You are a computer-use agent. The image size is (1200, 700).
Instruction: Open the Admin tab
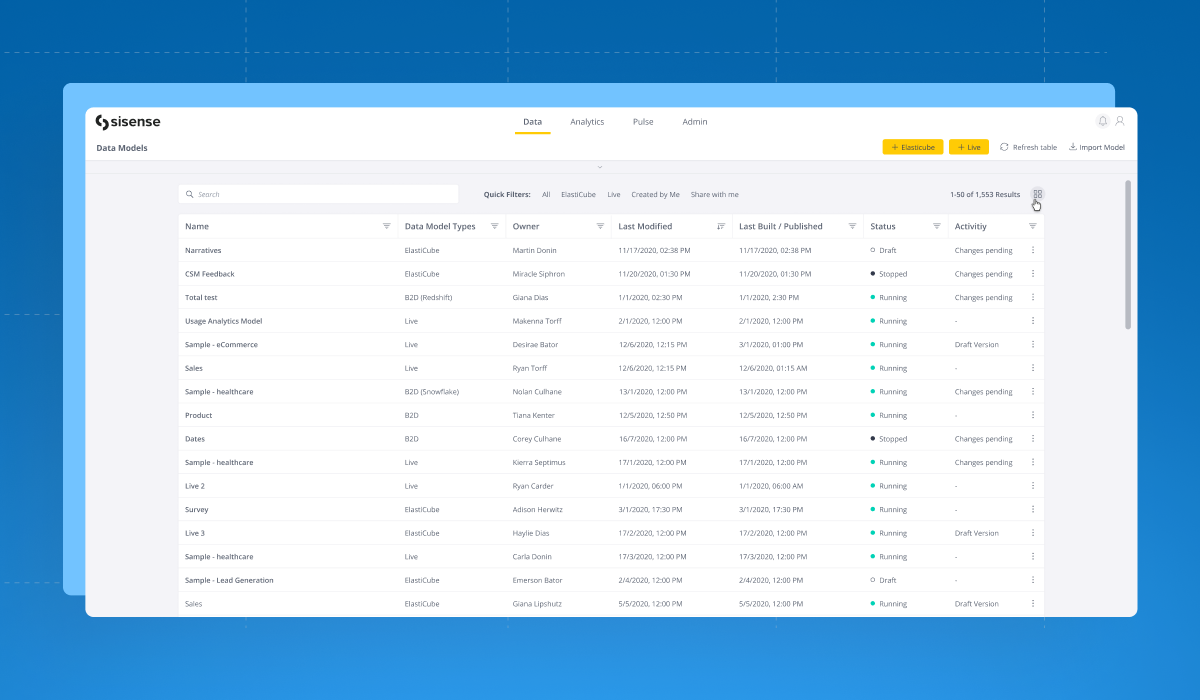click(x=694, y=121)
